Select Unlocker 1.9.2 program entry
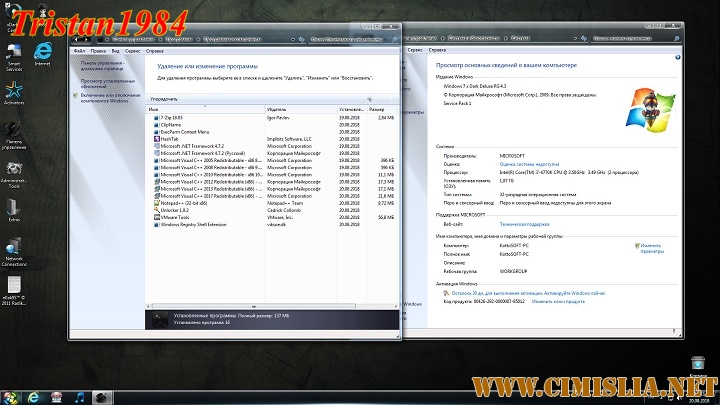The image size is (720, 405). click(175, 209)
